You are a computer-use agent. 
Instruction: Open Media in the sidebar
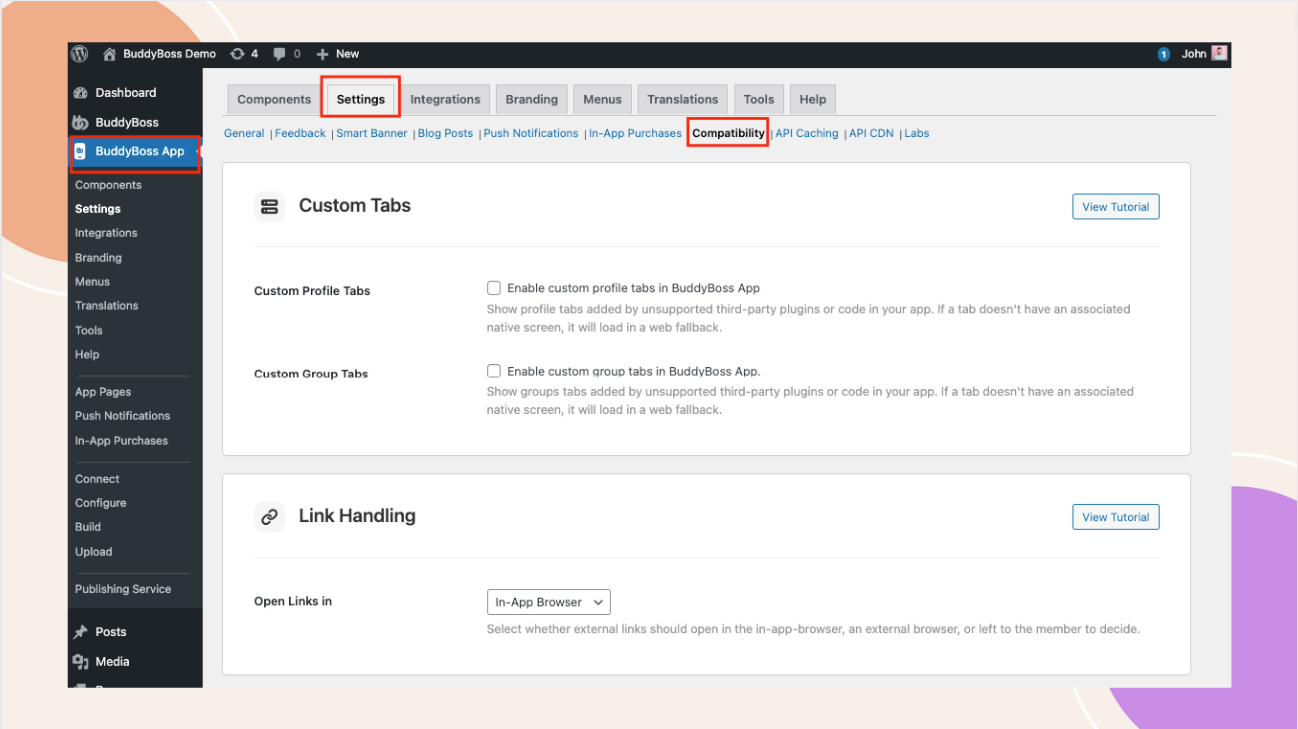pos(112,662)
